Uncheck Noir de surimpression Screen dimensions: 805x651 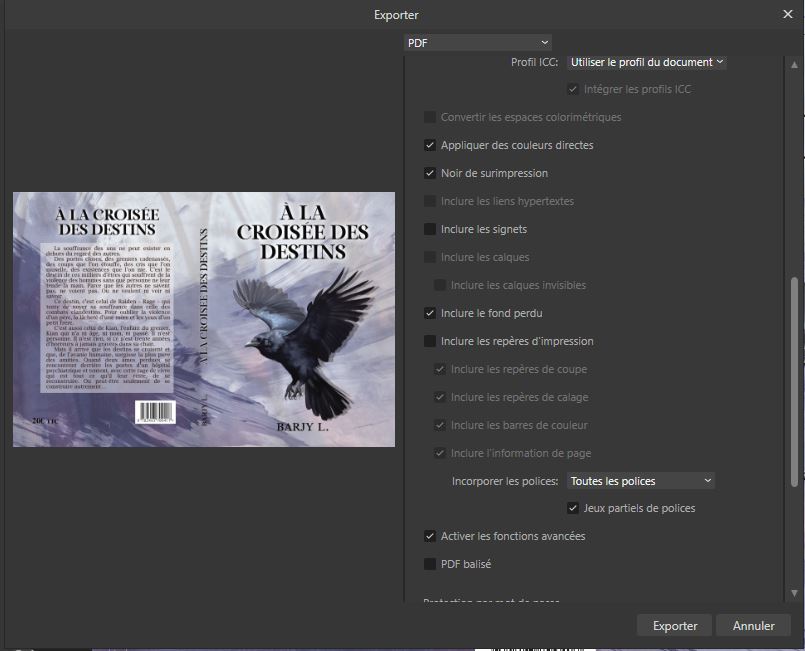click(430, 173)
